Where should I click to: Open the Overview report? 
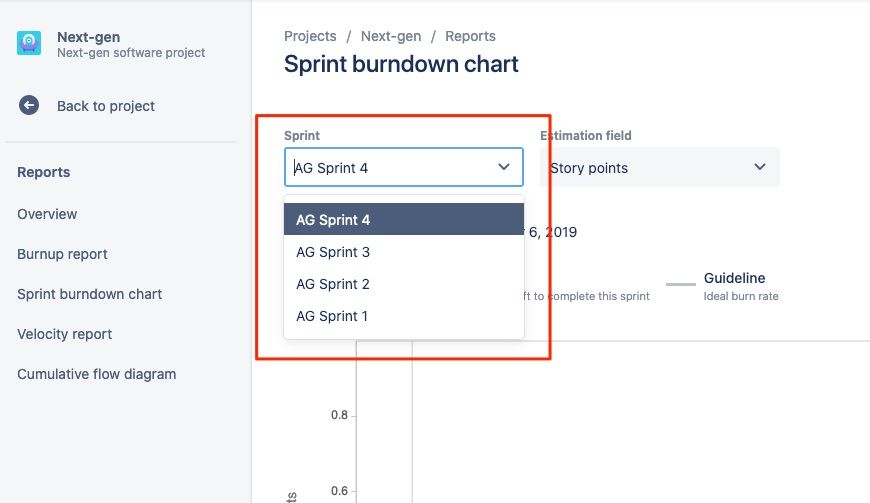point(47,214)
